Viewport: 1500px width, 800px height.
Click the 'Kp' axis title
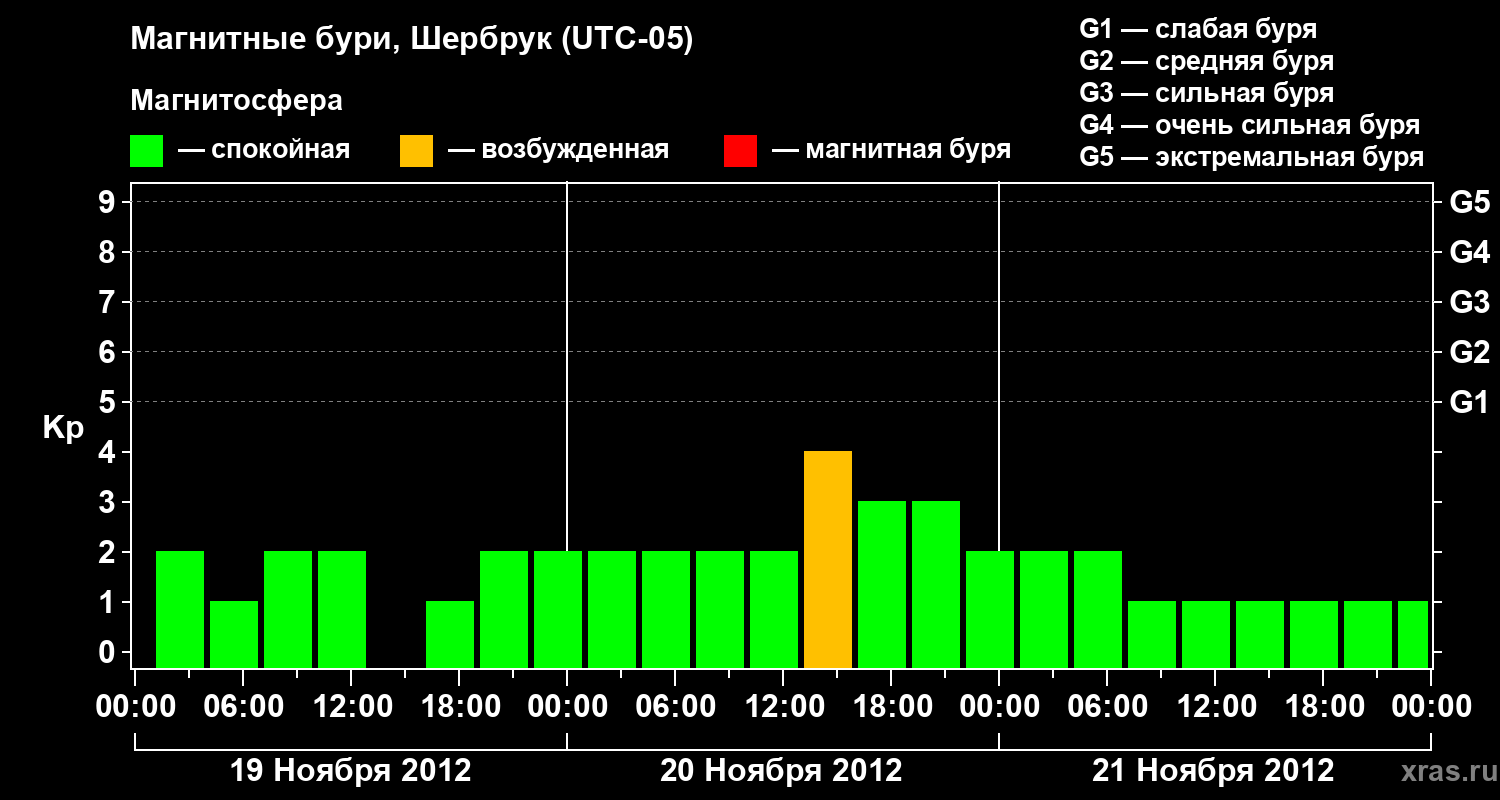[x=63, y=429]
